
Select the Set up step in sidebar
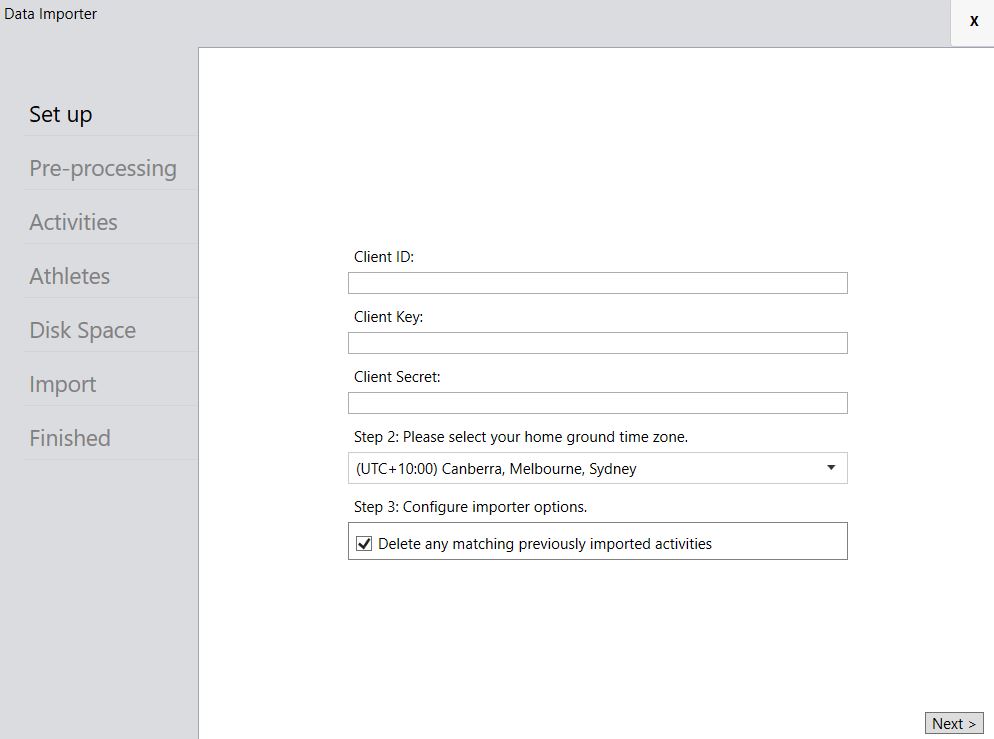click(61, 115)
